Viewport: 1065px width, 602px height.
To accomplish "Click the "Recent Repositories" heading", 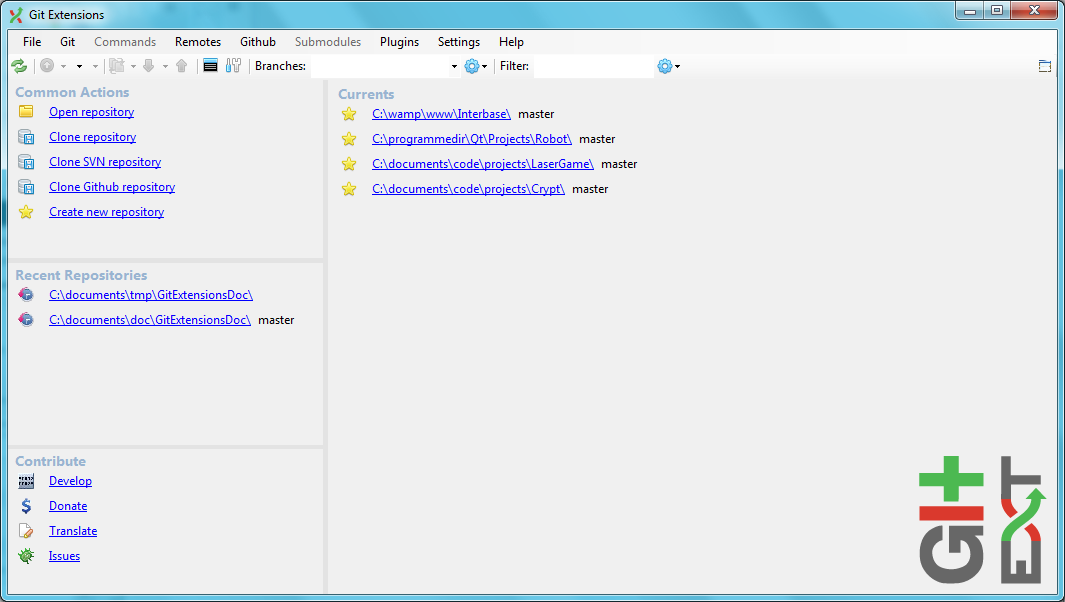I will pos(82,275).
